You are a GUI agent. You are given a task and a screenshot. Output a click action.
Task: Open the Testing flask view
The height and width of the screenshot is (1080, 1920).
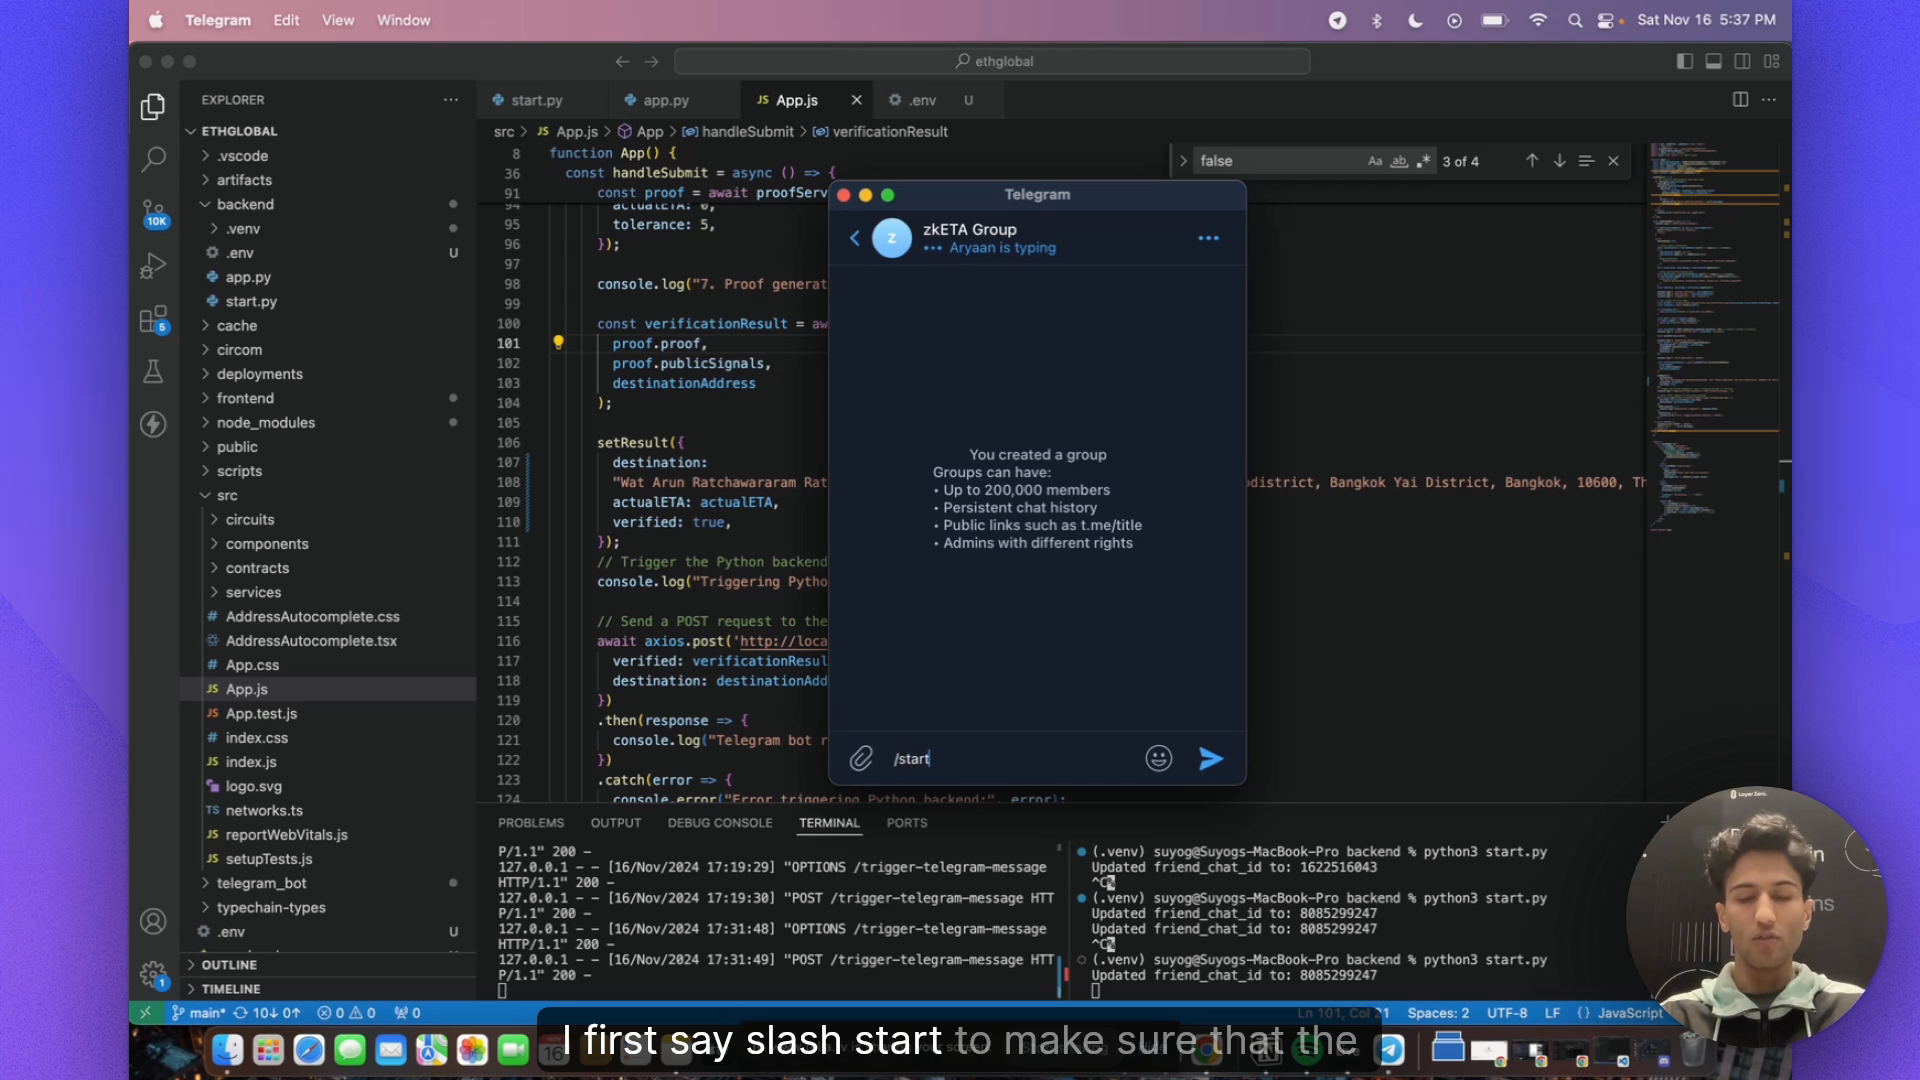click(x=153, y=372)
